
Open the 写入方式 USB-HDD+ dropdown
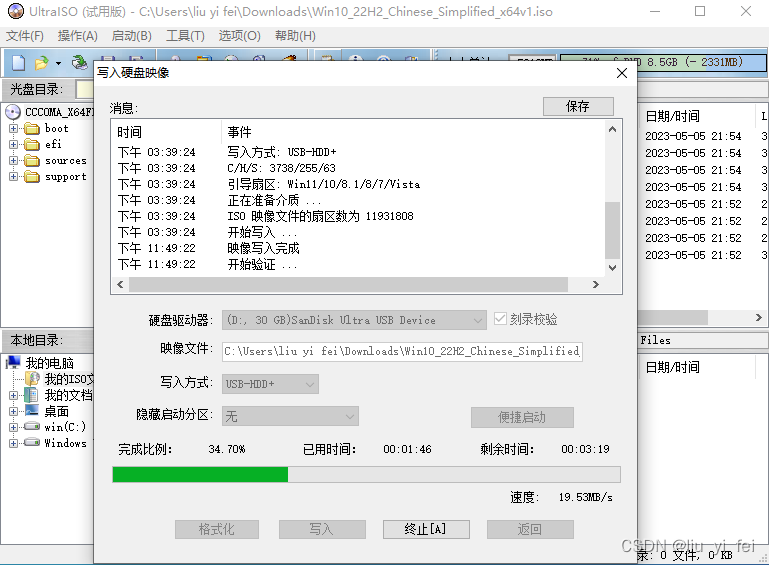270,384
